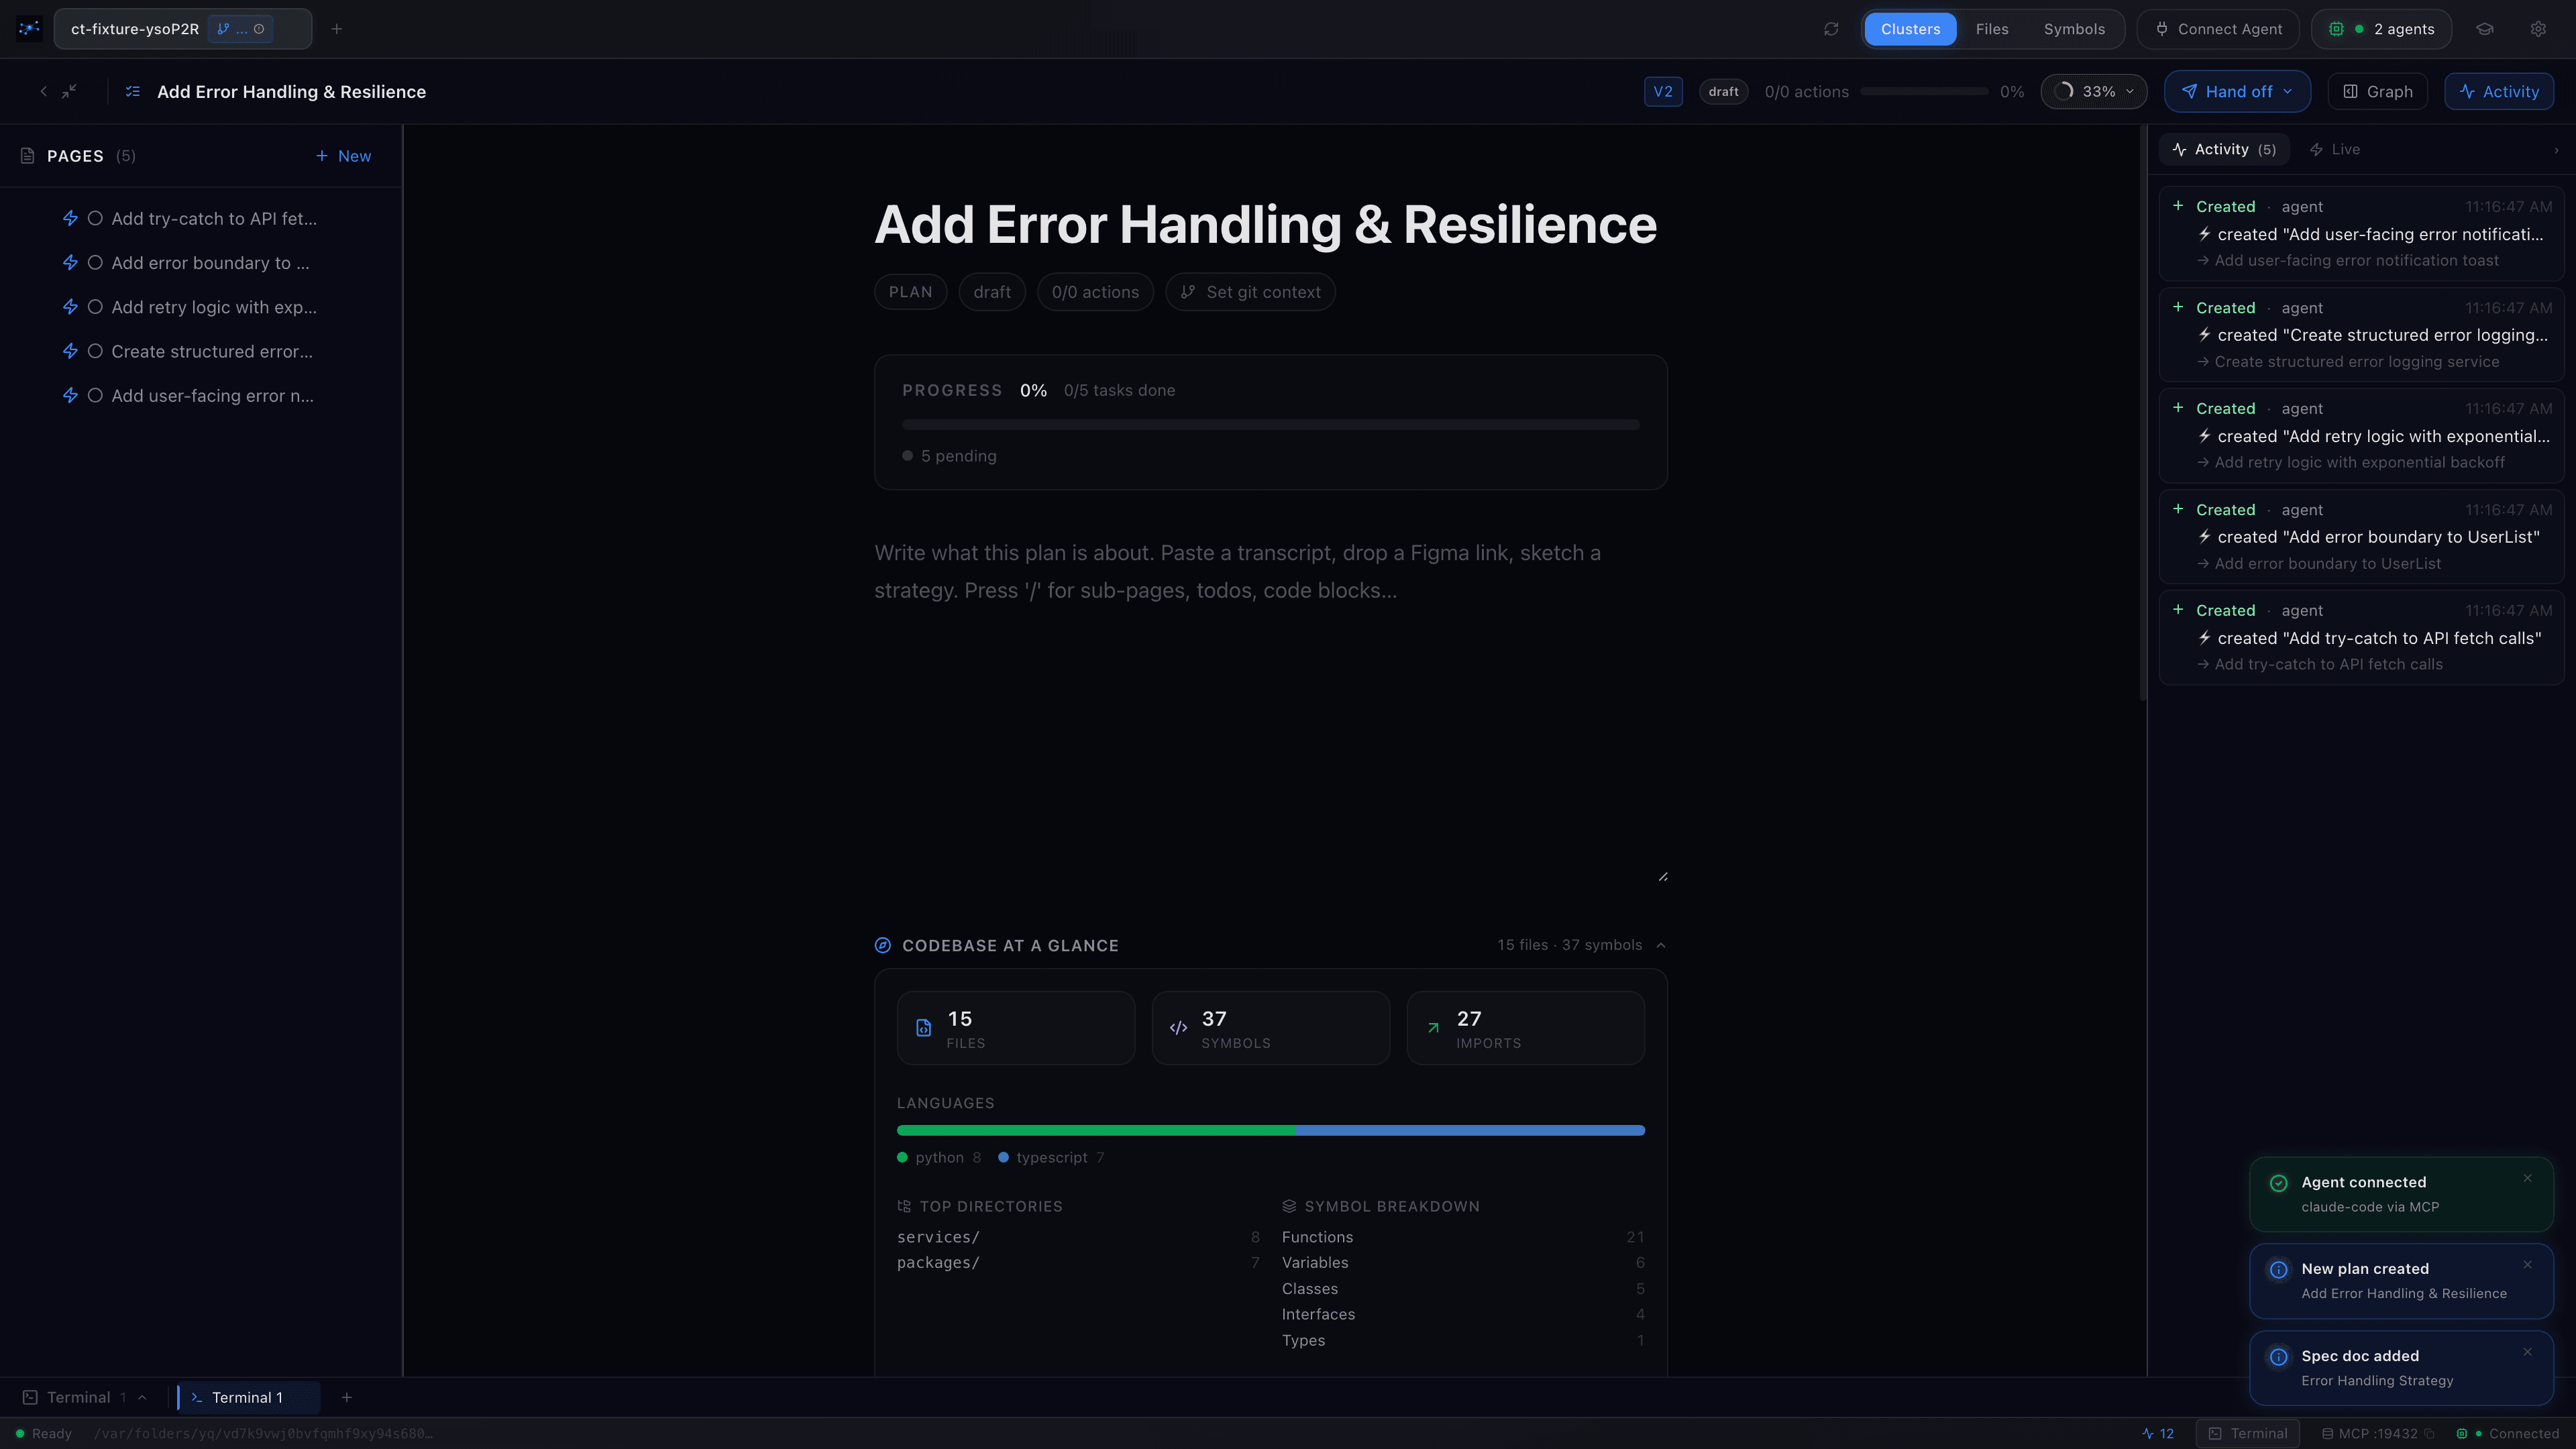2576x1449 pixels.
Task: Collapse the activity side panel chevron
Action: coord(2556,150)
